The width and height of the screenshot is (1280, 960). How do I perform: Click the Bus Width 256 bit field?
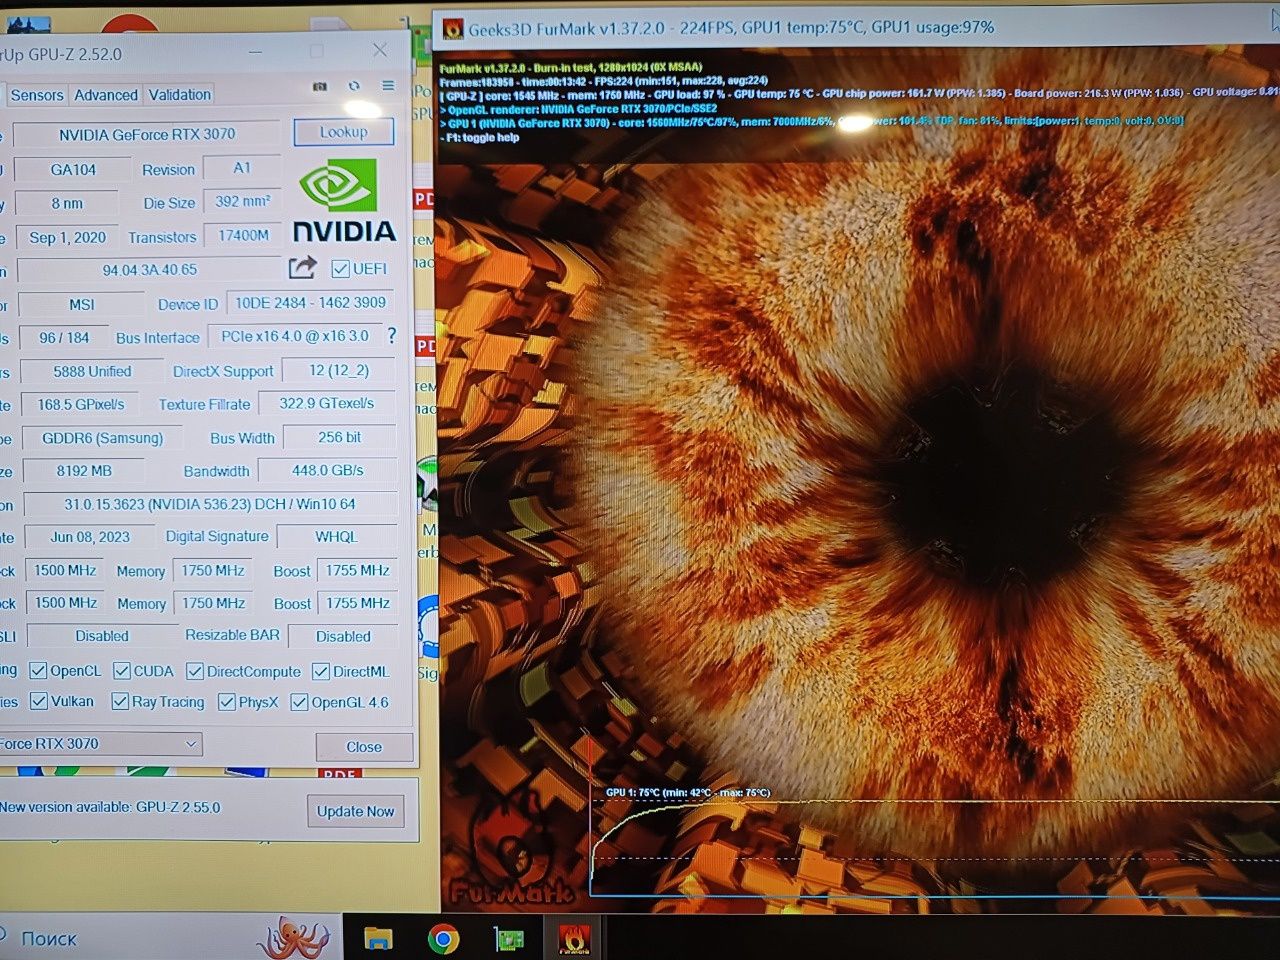(x=340, y=437)
